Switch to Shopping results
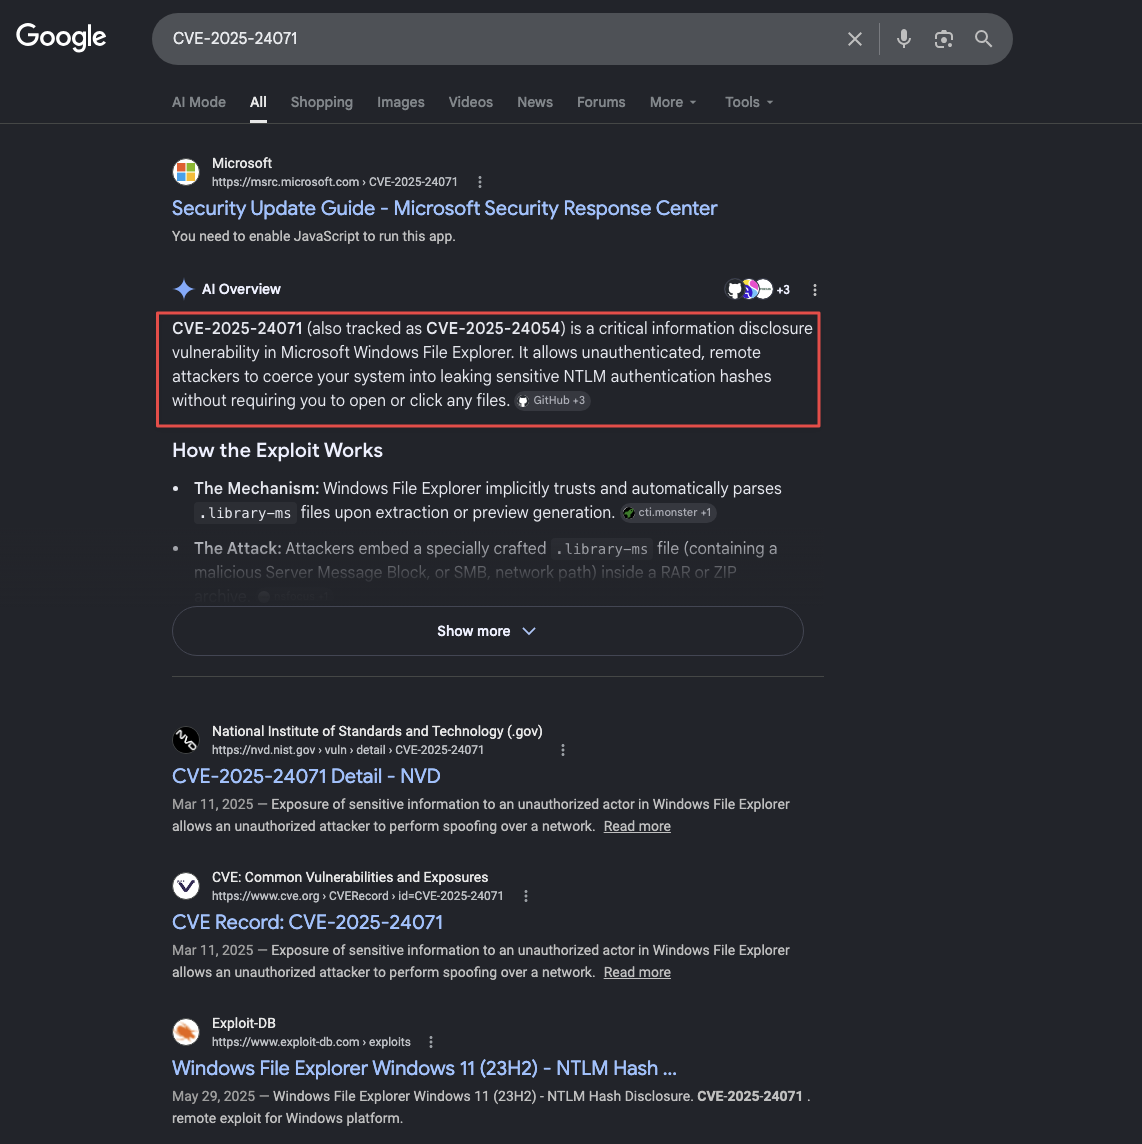1142x1144 pixels. tap(322, 102)
